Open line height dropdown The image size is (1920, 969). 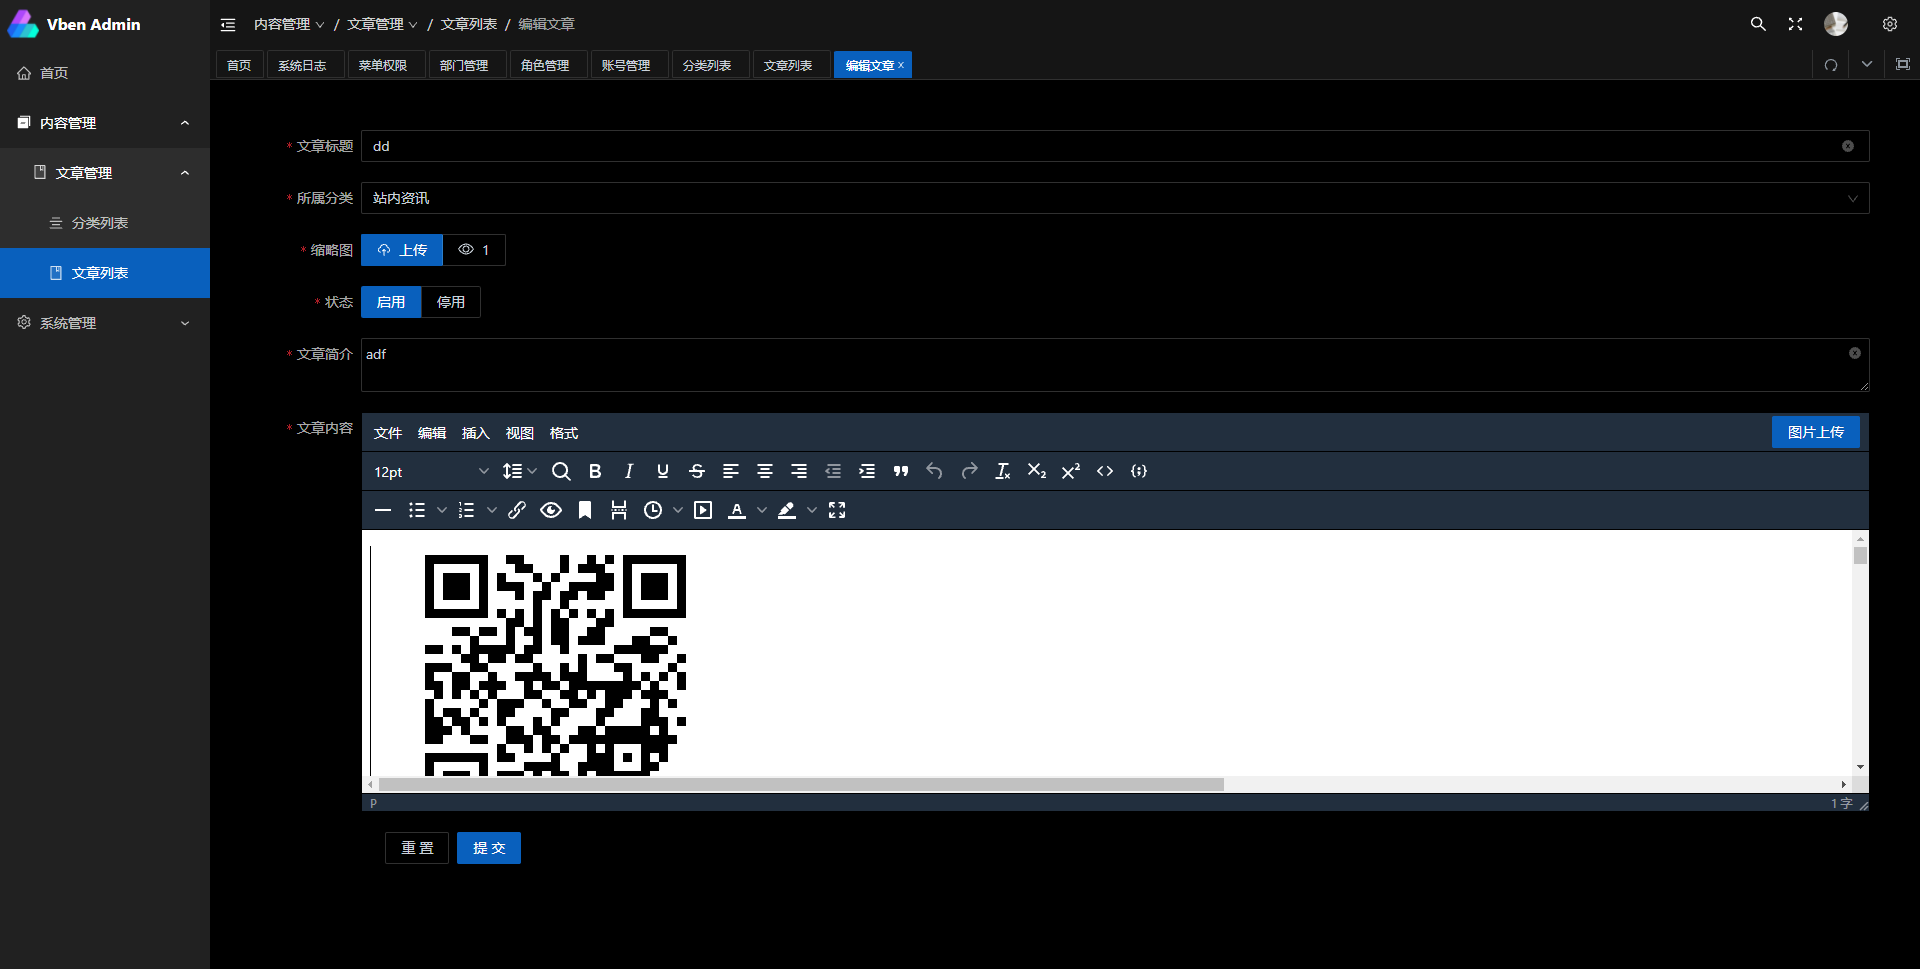(519, 471)
